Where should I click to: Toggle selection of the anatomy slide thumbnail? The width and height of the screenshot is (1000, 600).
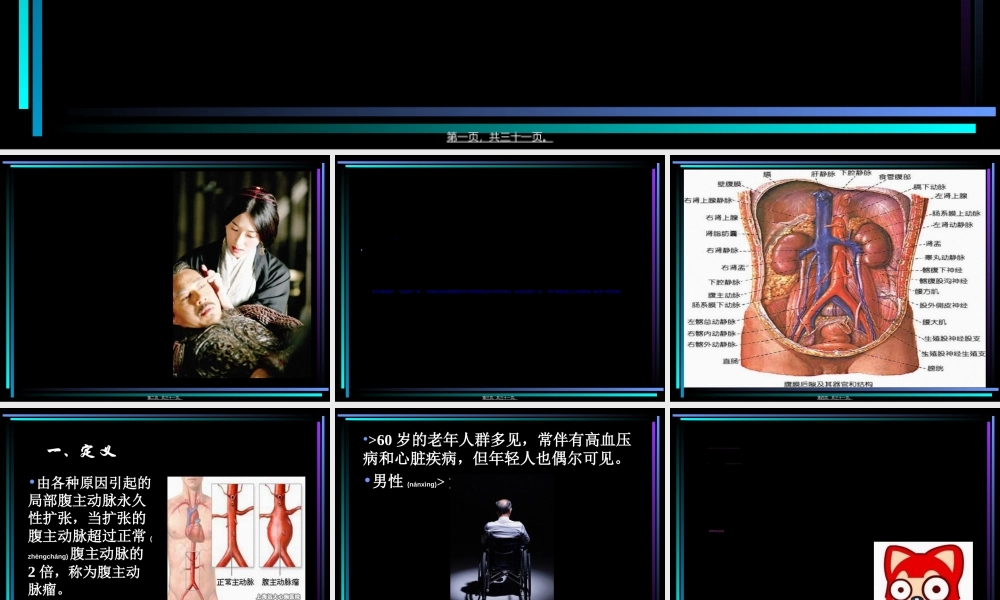835,275
